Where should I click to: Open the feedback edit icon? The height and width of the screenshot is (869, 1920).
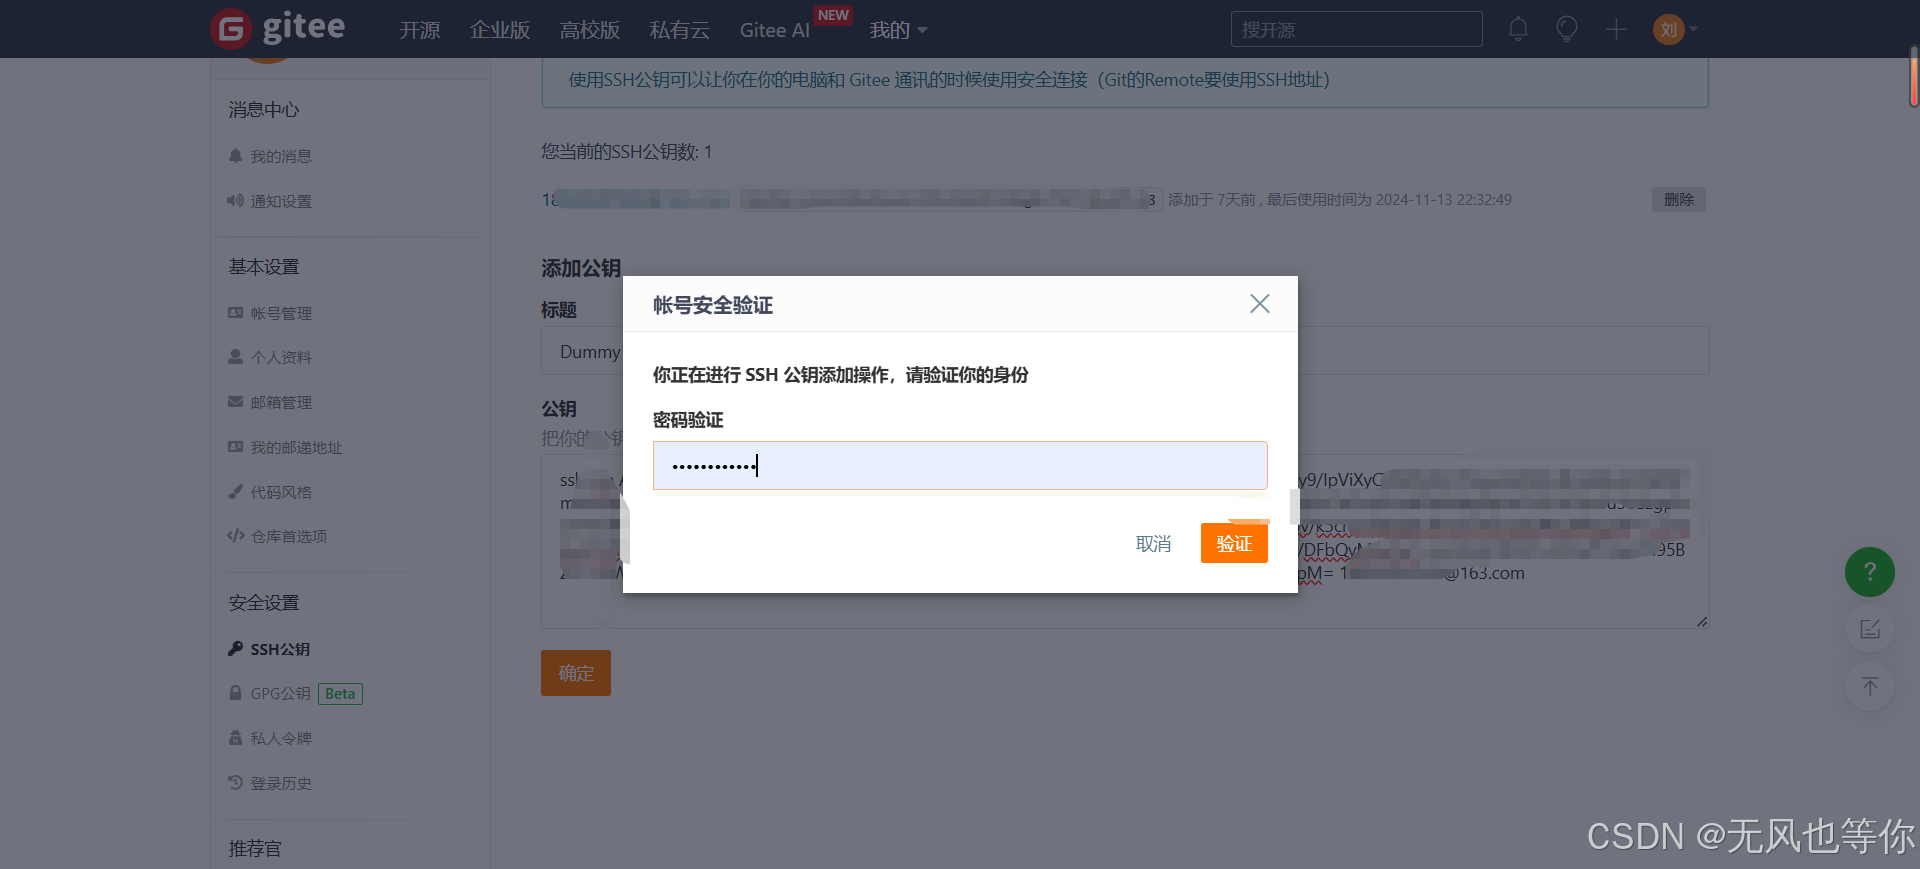(1870, 629)
